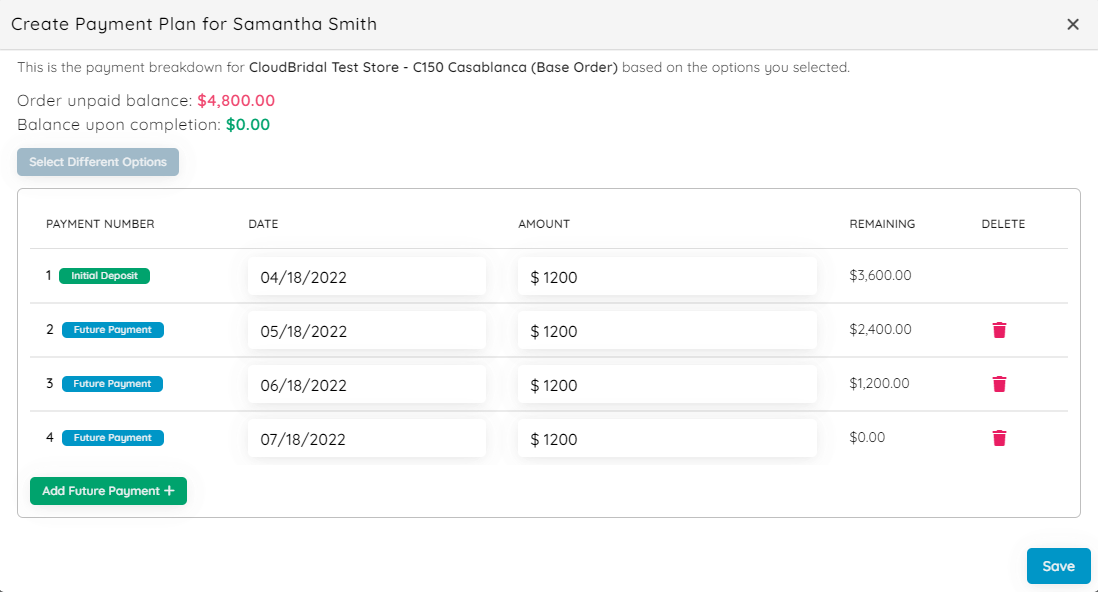Viewport: 1098px width, 592px height.
Task: Edit the 04/18/2022 date field
Action: click(x=367, y=277)
